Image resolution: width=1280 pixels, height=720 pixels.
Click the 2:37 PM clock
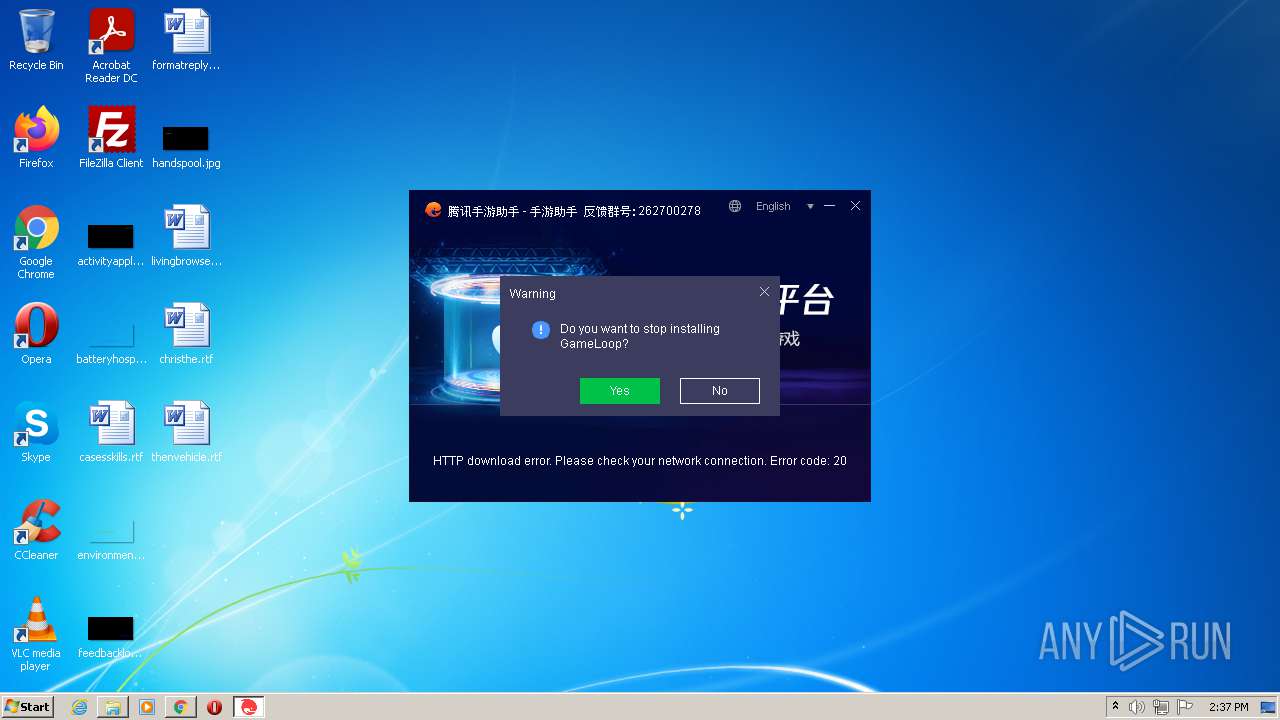tap(1229, 707)
